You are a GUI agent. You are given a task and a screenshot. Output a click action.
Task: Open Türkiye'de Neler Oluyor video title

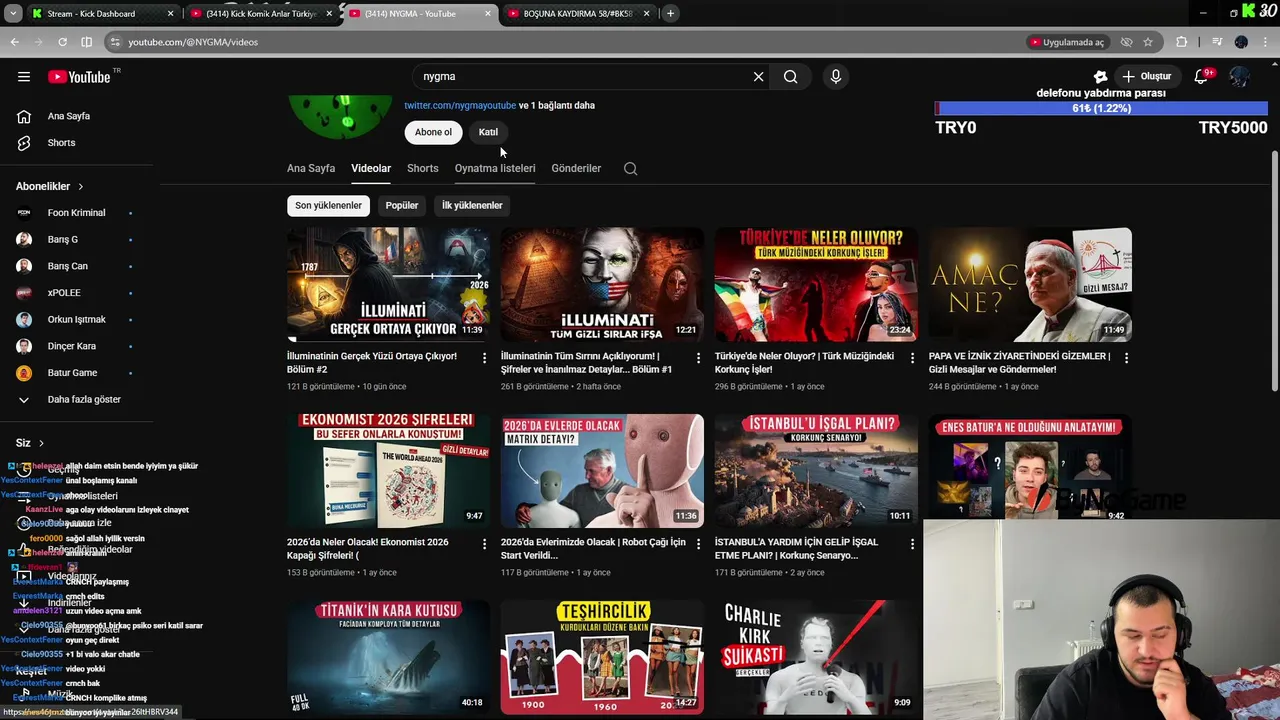coord(804,362)
